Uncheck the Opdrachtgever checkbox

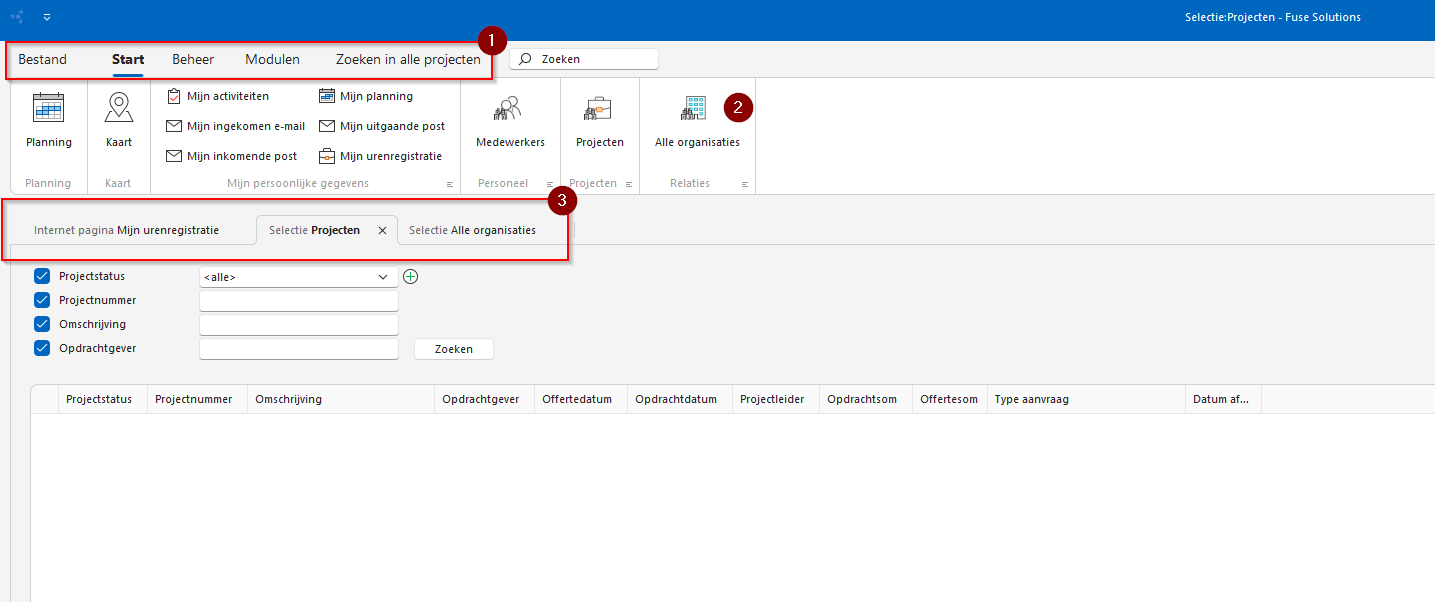click(42, 348)
